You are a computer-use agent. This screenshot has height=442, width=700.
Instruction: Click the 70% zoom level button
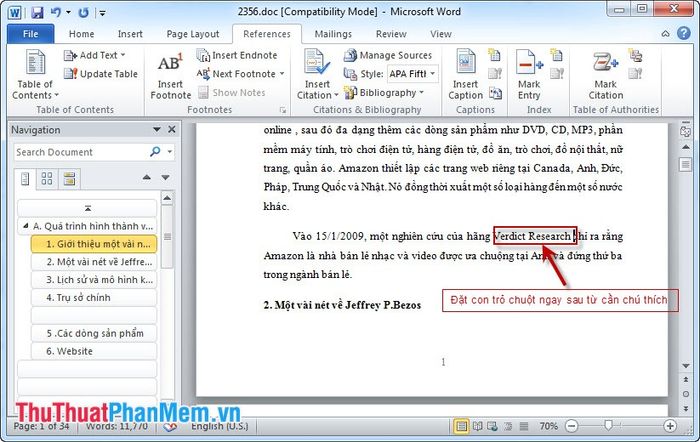pyautogui.click(x=548, y=426)
